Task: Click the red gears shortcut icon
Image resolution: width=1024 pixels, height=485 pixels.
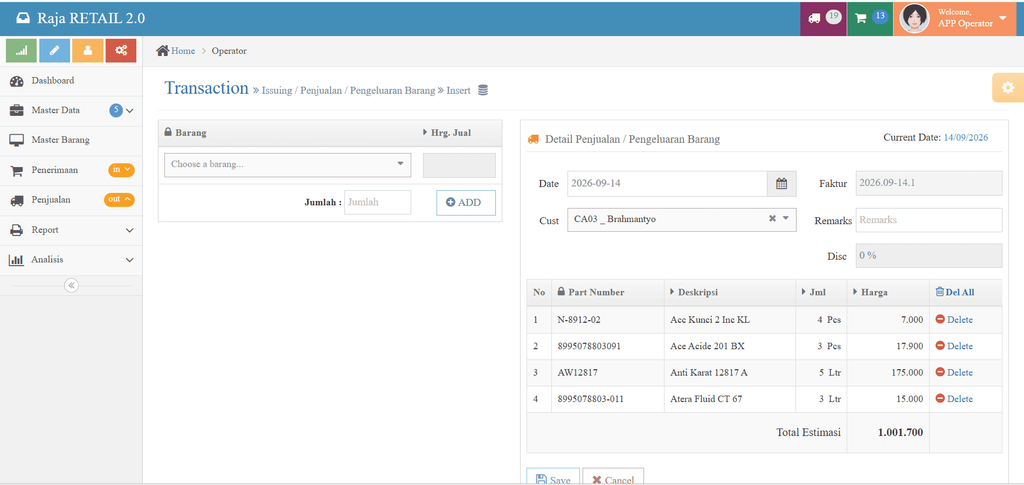Action: point(121,50)
